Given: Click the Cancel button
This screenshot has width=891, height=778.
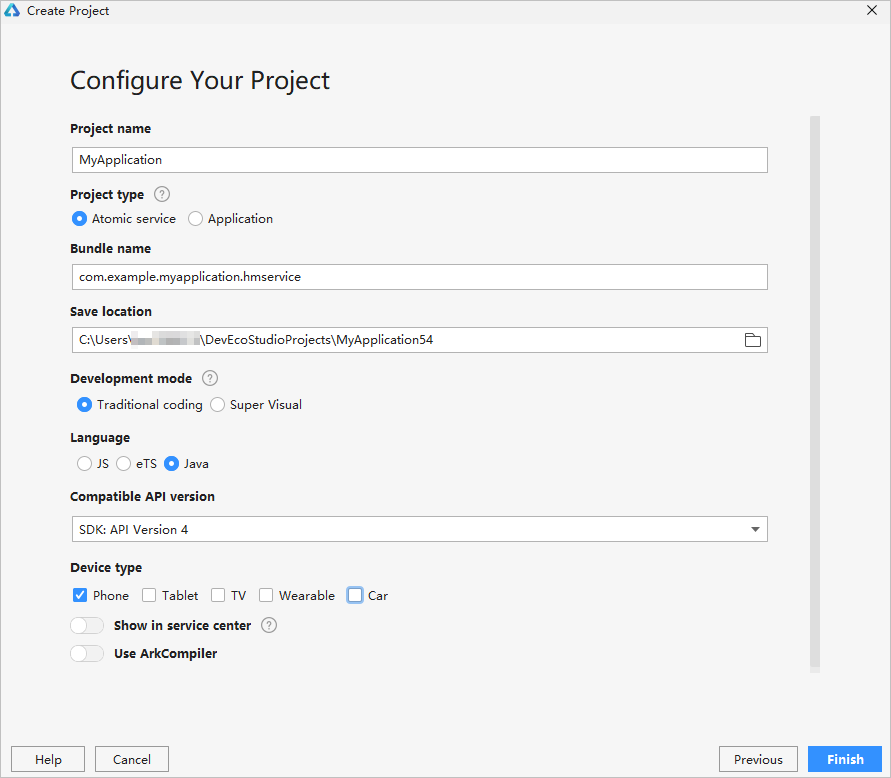Looking at the screenshot, I should tap(132, 760).
